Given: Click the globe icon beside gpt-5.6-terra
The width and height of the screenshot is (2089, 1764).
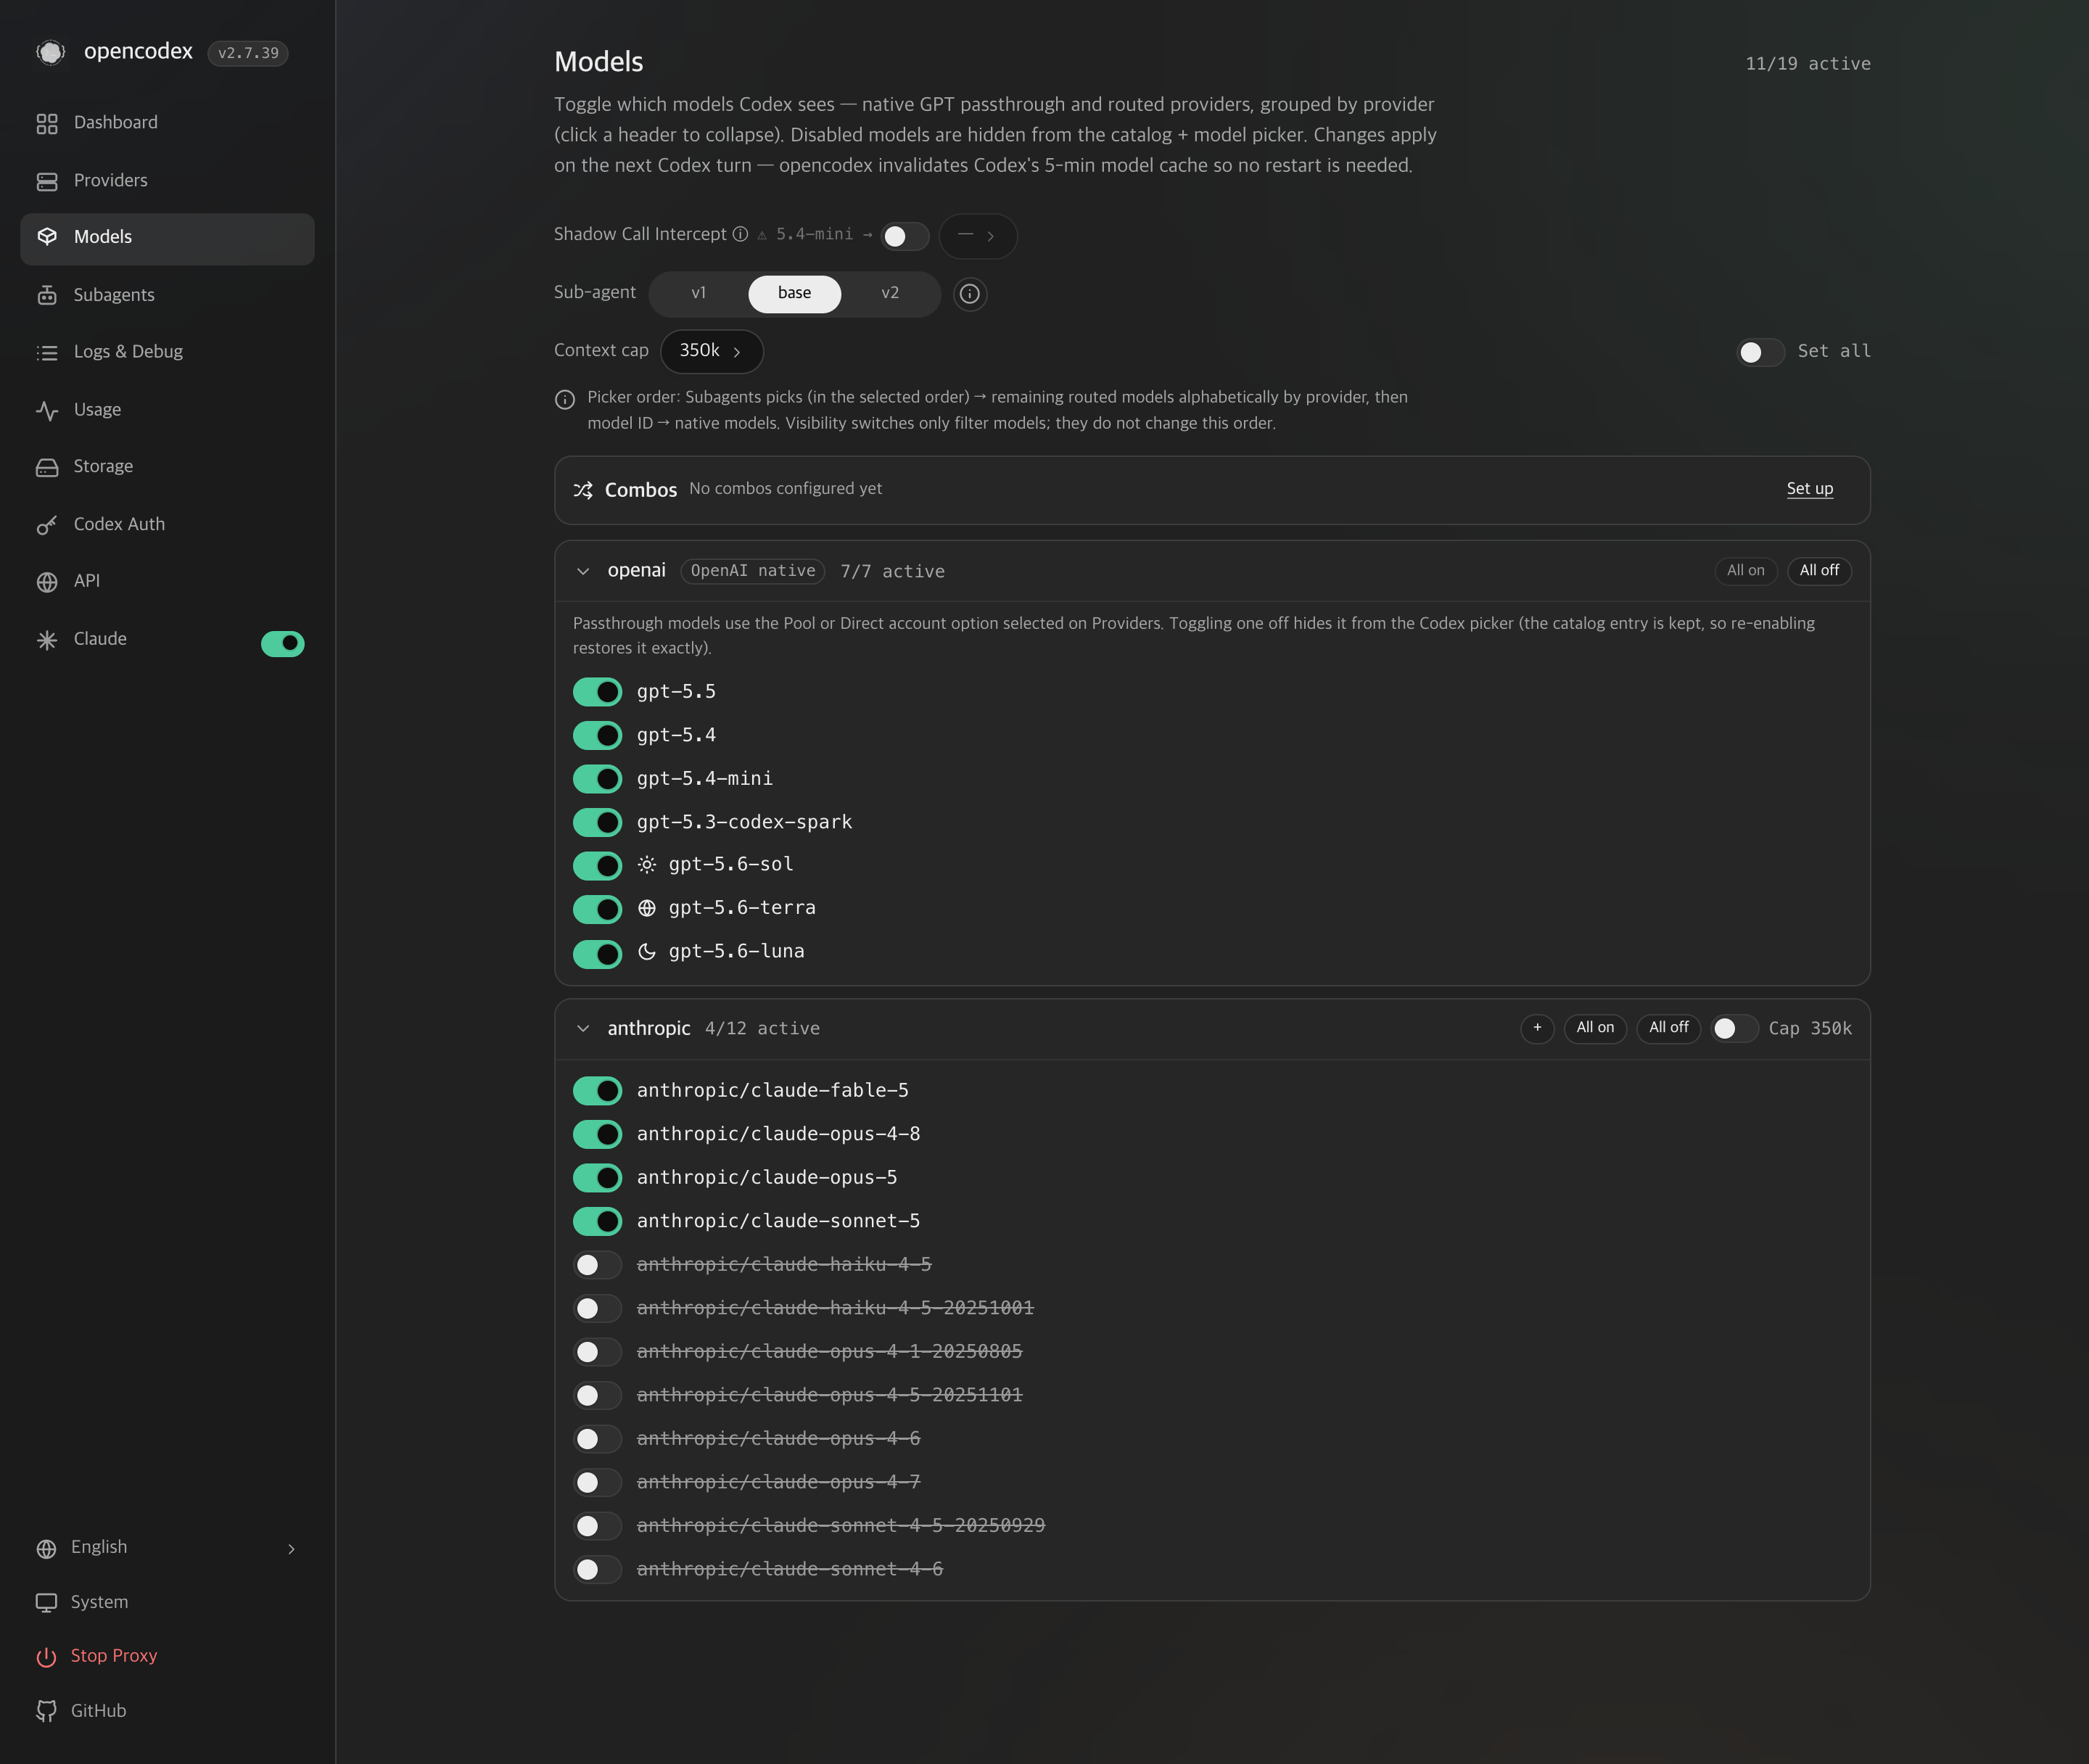Looking at the screenshot, I should (647, 908).
